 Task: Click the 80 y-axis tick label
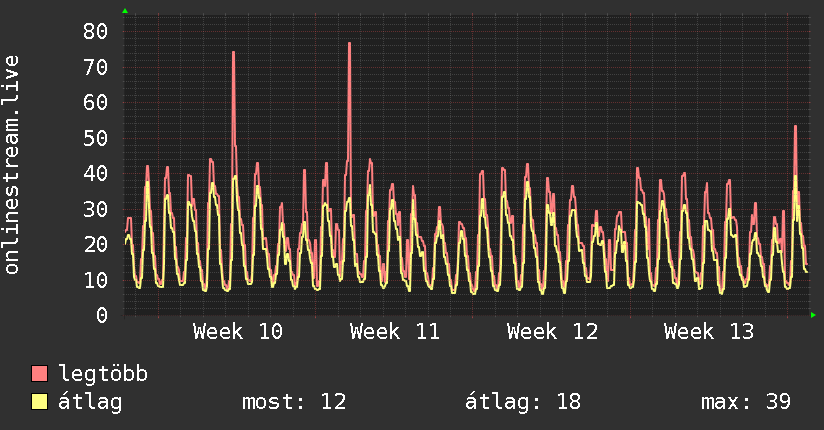[x=95, y=32]
